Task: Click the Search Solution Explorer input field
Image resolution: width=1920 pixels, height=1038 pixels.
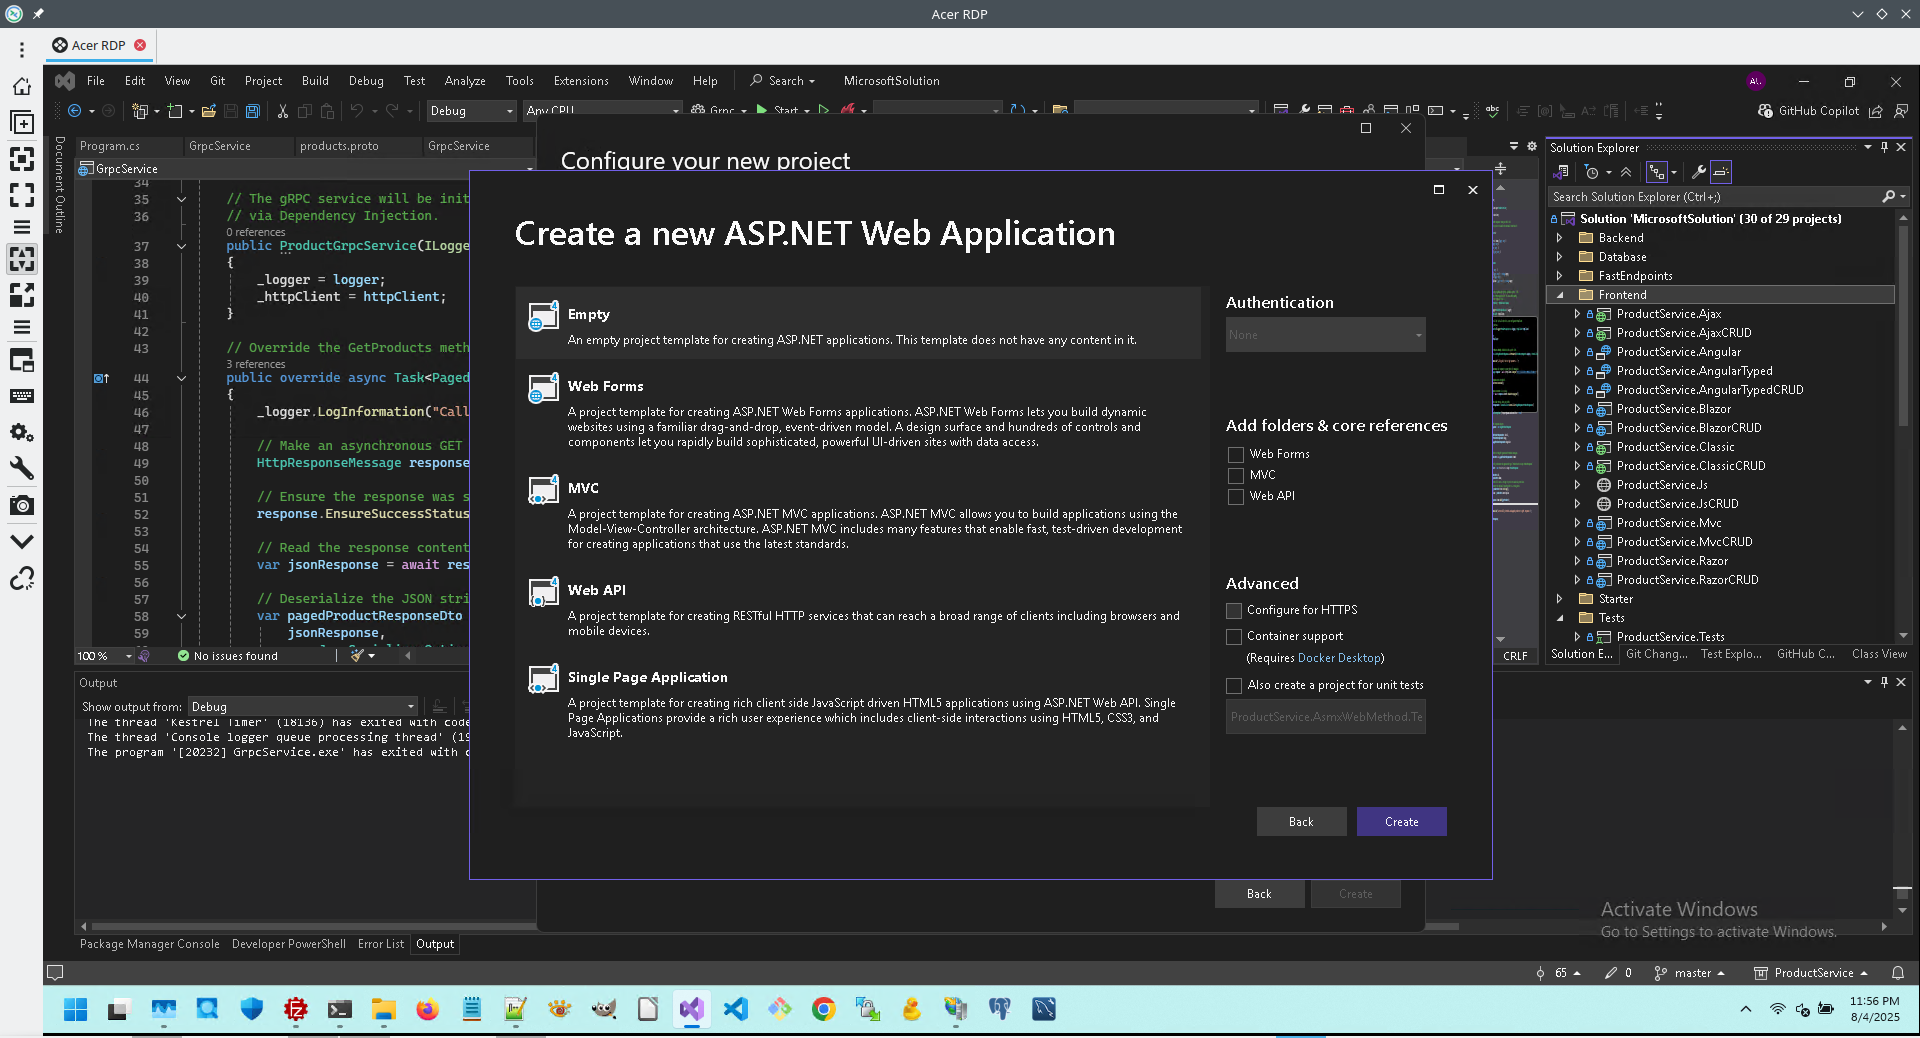Action: pyautogui.click(x=1714, y=197)
